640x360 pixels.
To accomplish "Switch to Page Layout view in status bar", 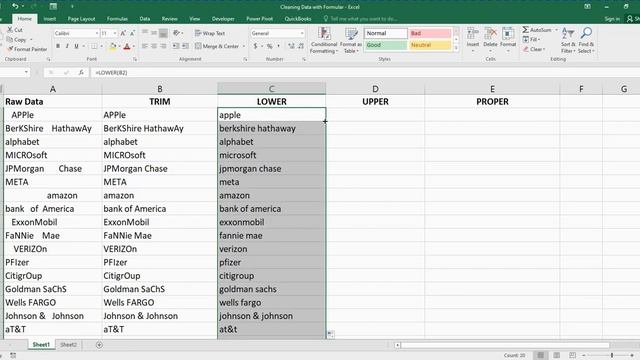I will [x=556, y=356].
